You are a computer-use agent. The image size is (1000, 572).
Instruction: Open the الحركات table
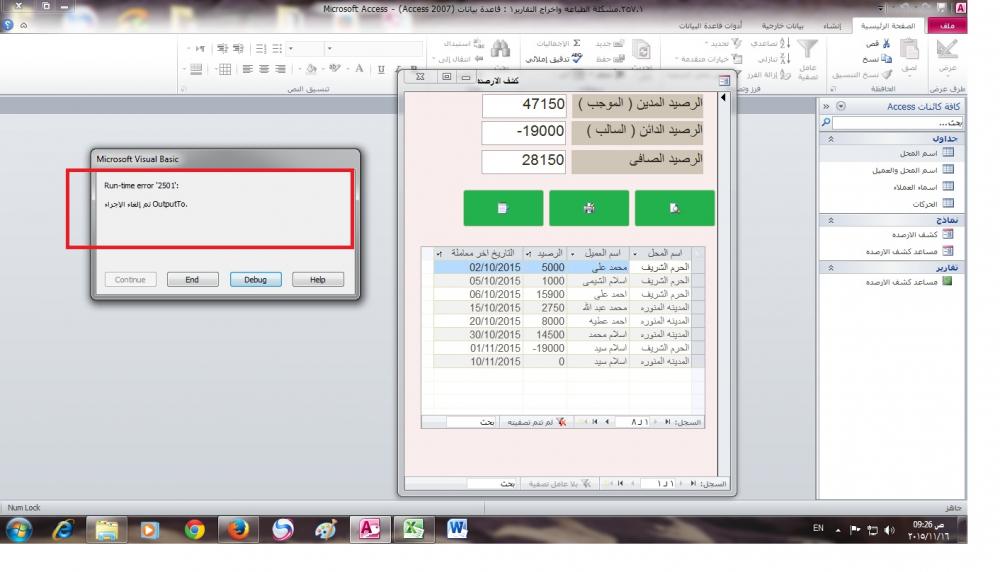pos(892,204)
